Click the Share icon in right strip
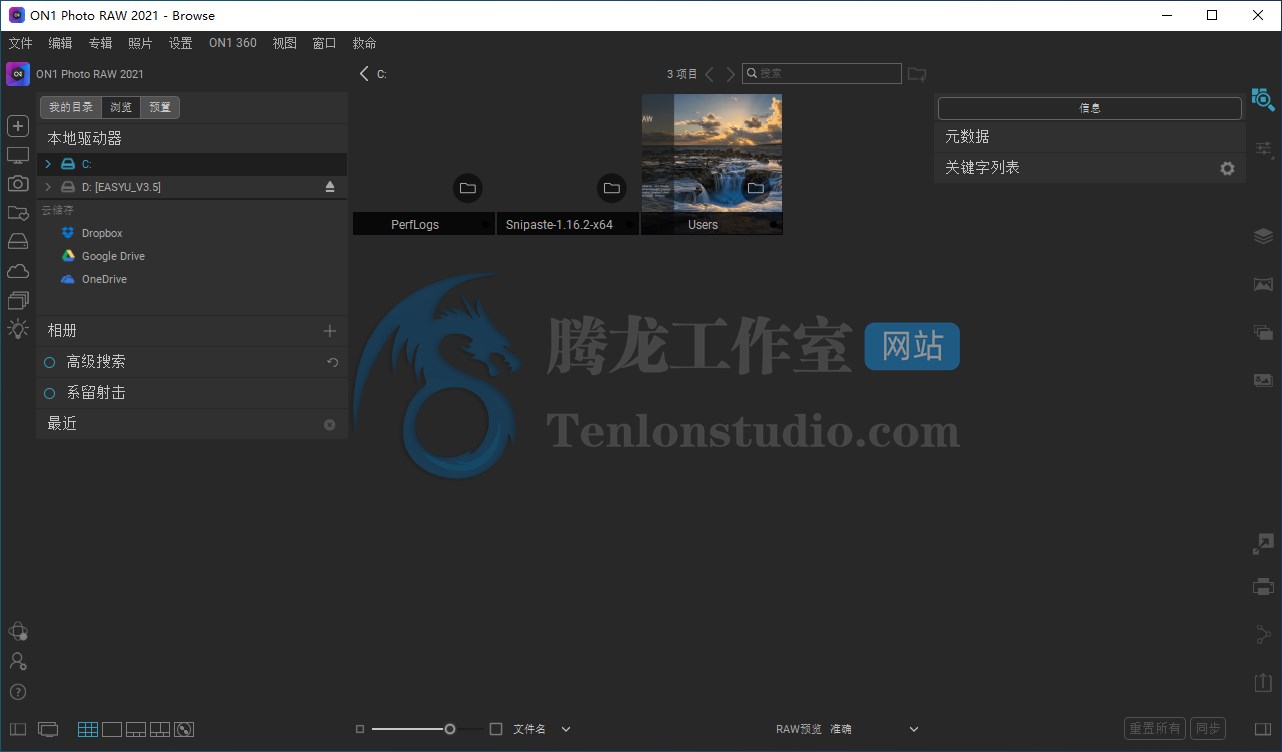The width and height of the screenshot is (1282, 752). 1263,635
